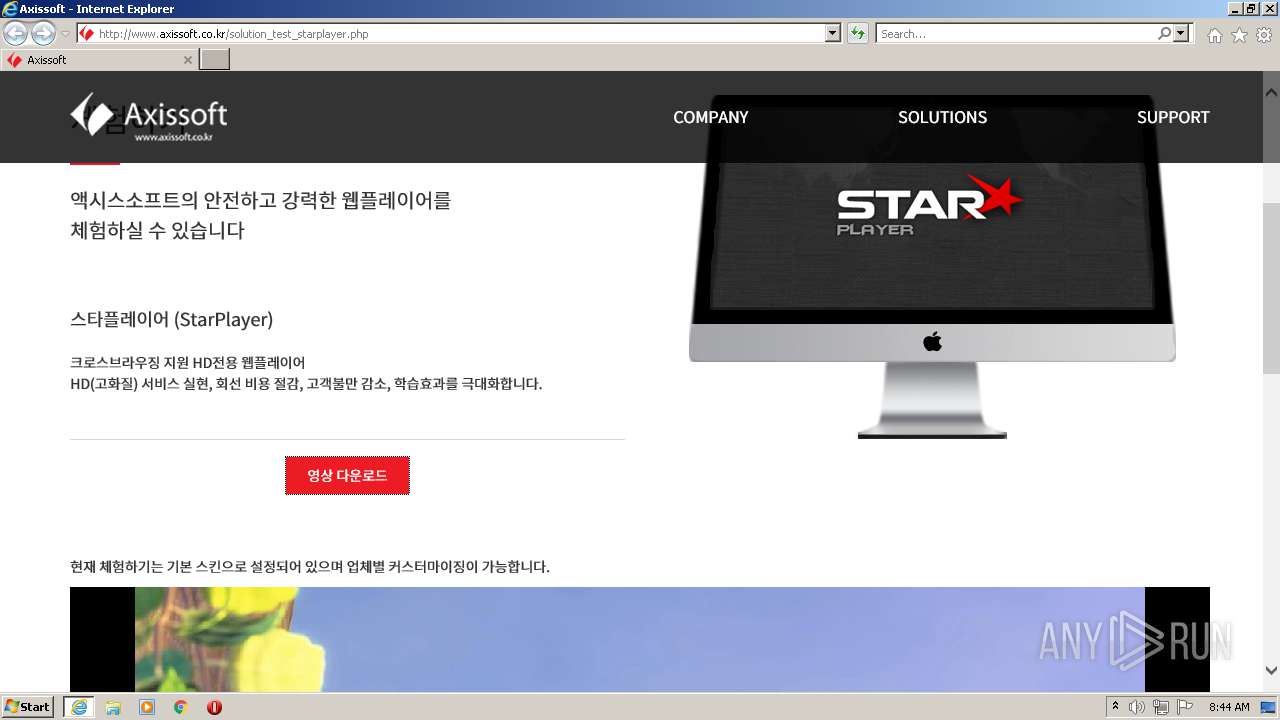Viewport: 1280px width, 720px height.
Task: Minimize the Internet Explorer window
Action: (1235, 9)
